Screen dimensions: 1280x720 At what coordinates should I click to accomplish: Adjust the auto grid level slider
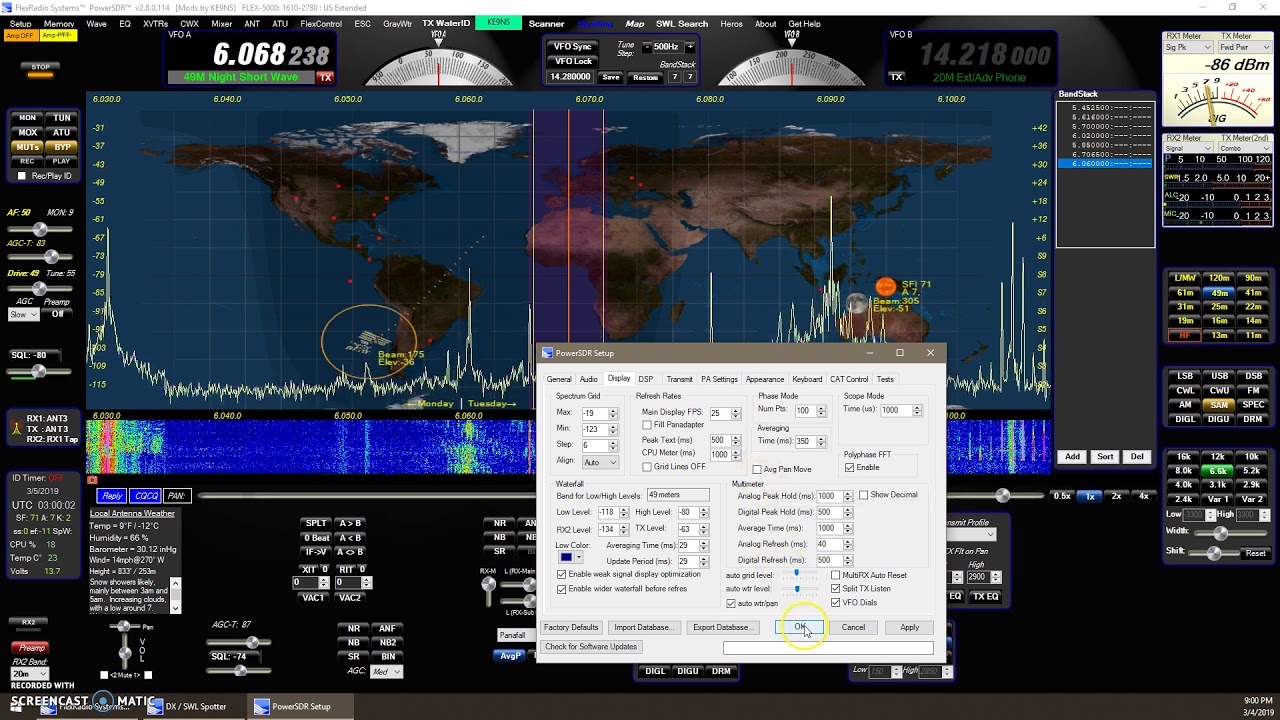click(797, 575)
